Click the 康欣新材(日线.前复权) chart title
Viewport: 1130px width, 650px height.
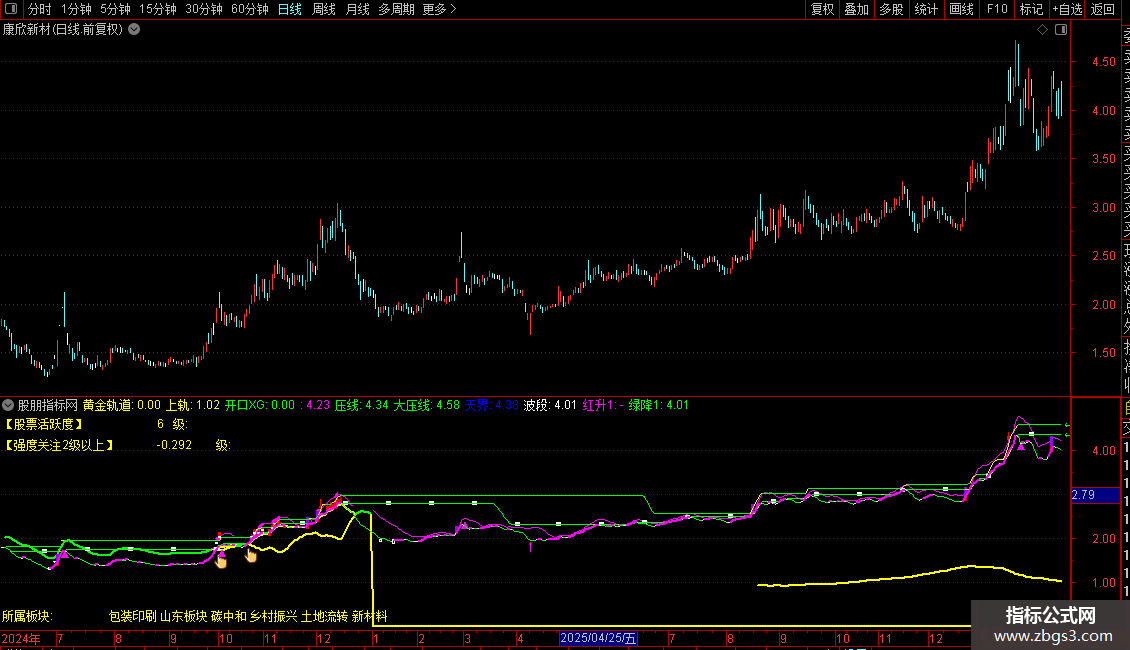tap(63, 30)
